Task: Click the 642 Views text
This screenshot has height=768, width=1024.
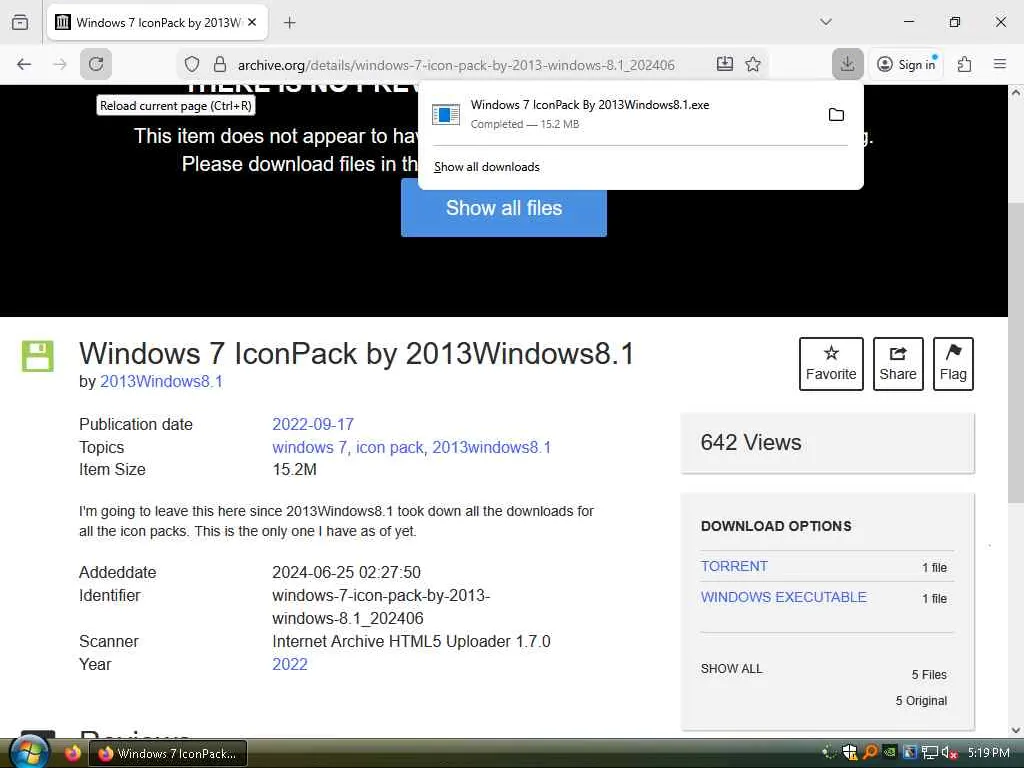Action: click(751, 442)
